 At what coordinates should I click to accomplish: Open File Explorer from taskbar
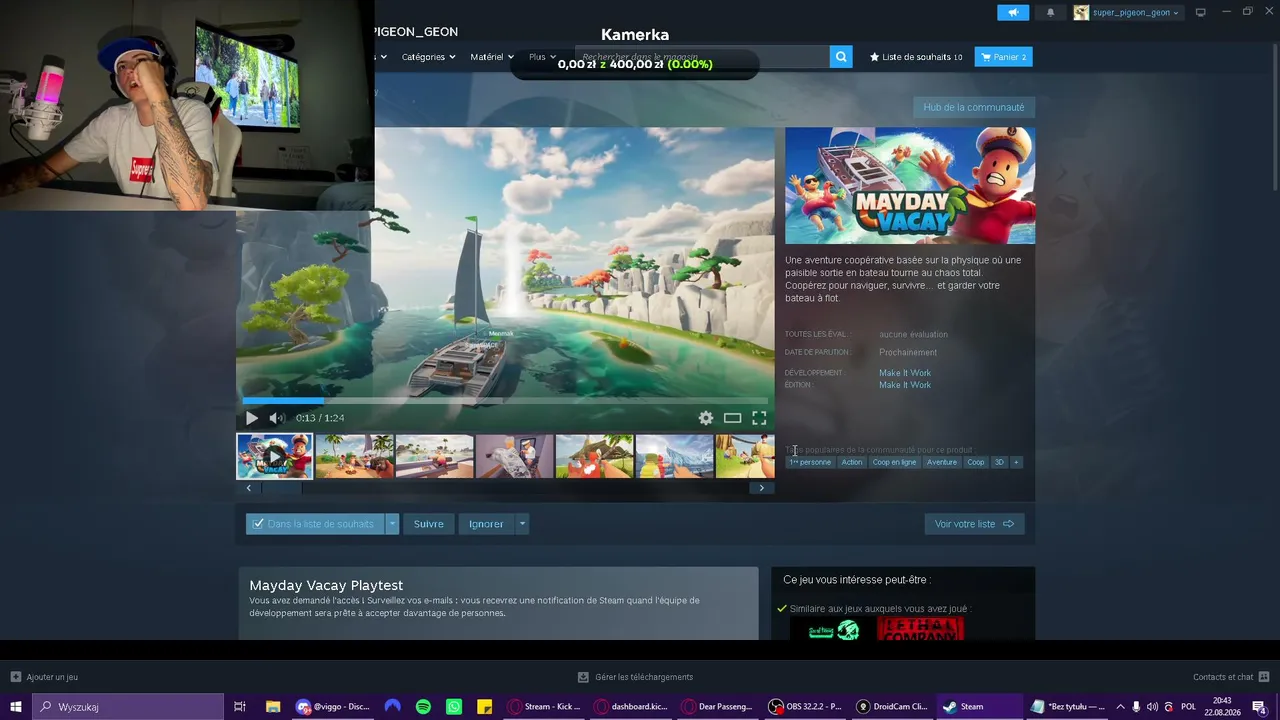pos(273,707)
